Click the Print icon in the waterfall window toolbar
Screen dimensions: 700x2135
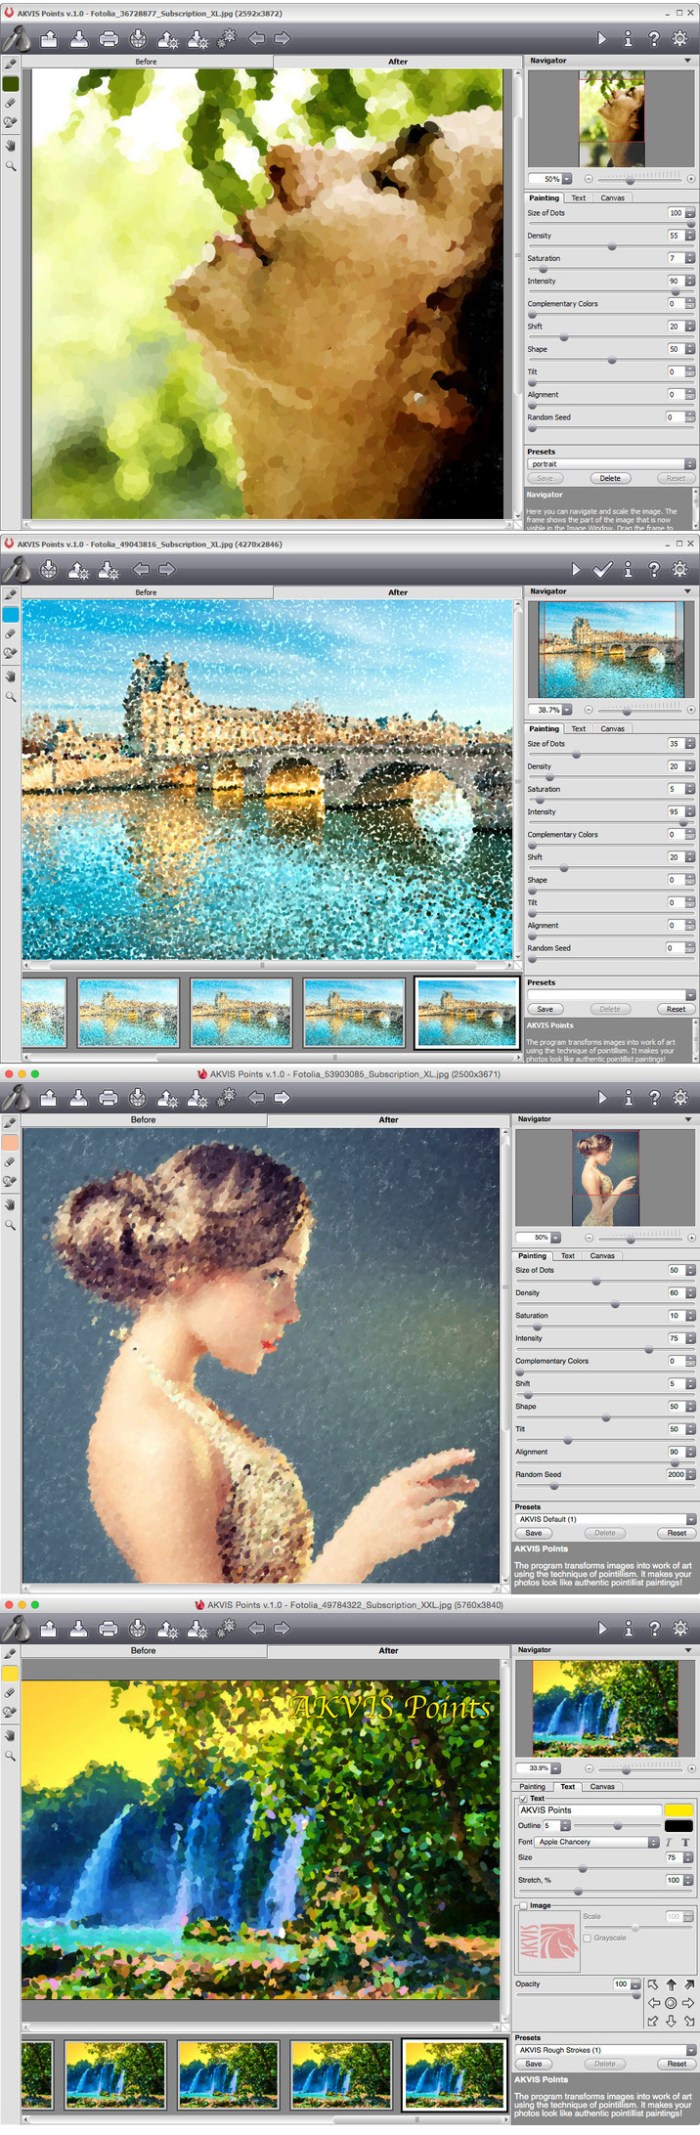click(108, 1629)
